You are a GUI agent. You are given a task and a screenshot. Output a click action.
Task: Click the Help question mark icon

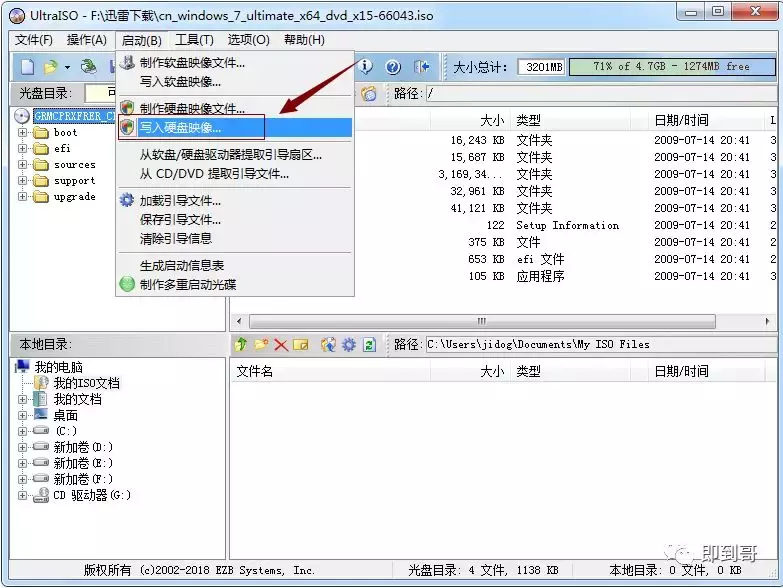[x=393, y=67]
